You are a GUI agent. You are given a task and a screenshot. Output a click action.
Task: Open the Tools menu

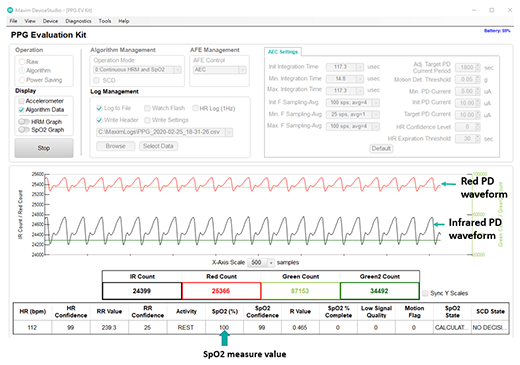pos(105,21)
